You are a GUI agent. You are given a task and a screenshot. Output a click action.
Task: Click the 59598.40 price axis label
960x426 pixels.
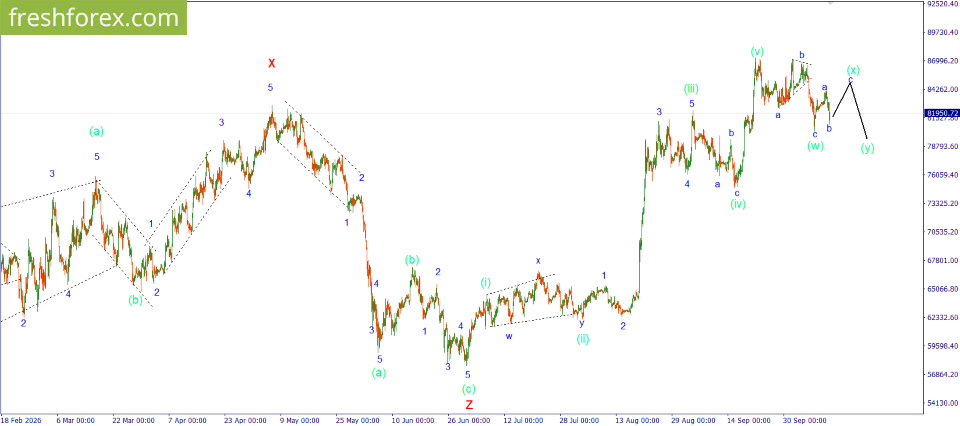tap(942, 346)
